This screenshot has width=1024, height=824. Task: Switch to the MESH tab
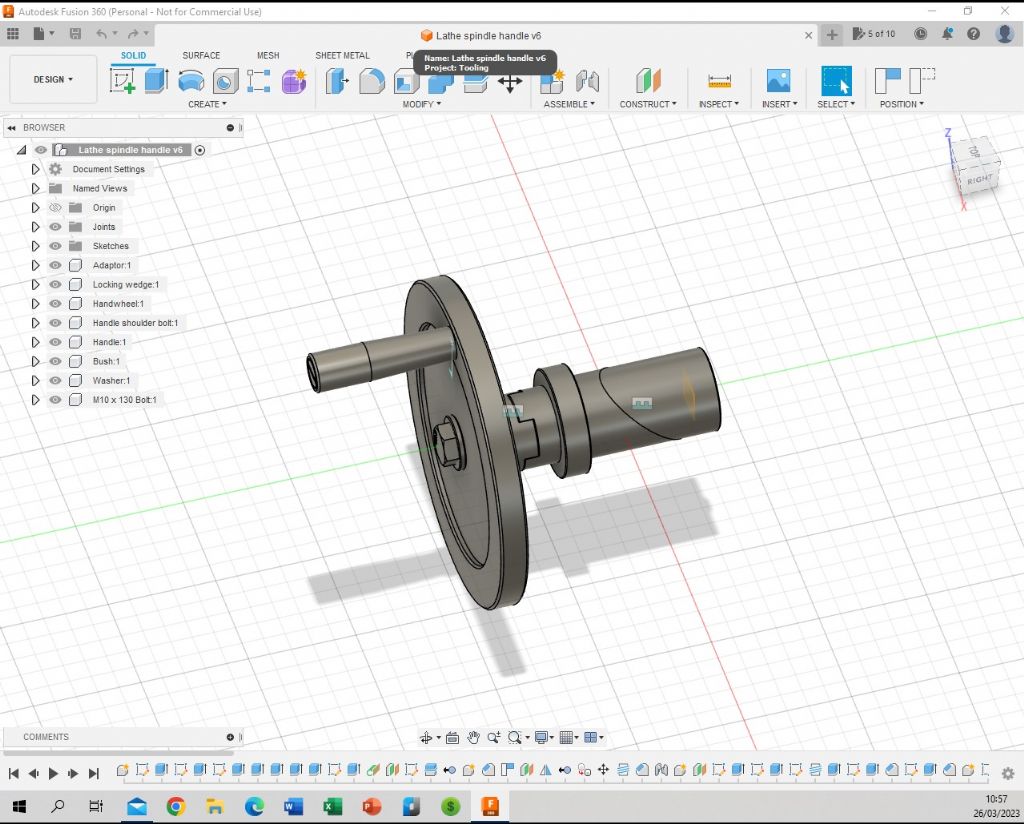(x=268, y=55)
